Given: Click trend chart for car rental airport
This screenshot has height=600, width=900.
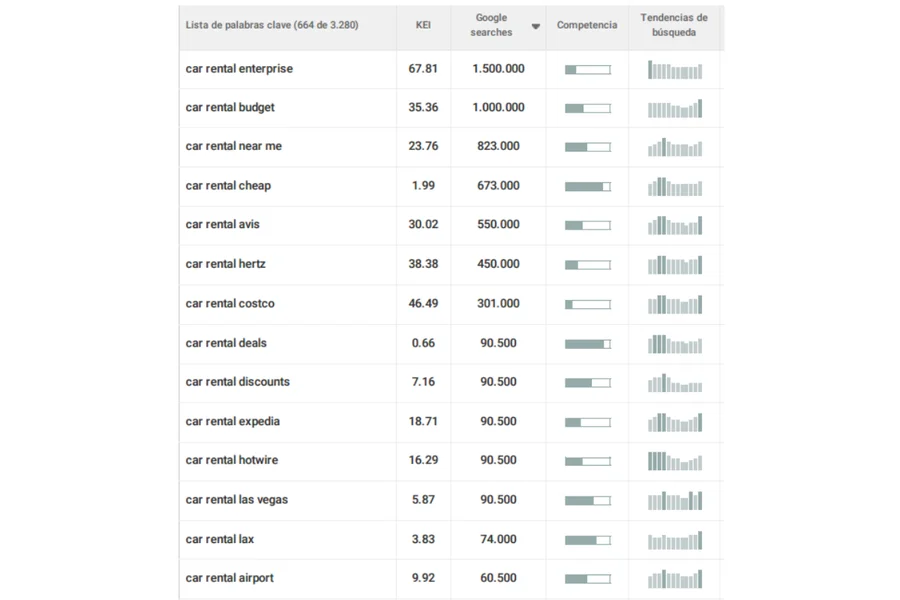Looking at the screenshot, I should 675,579.
